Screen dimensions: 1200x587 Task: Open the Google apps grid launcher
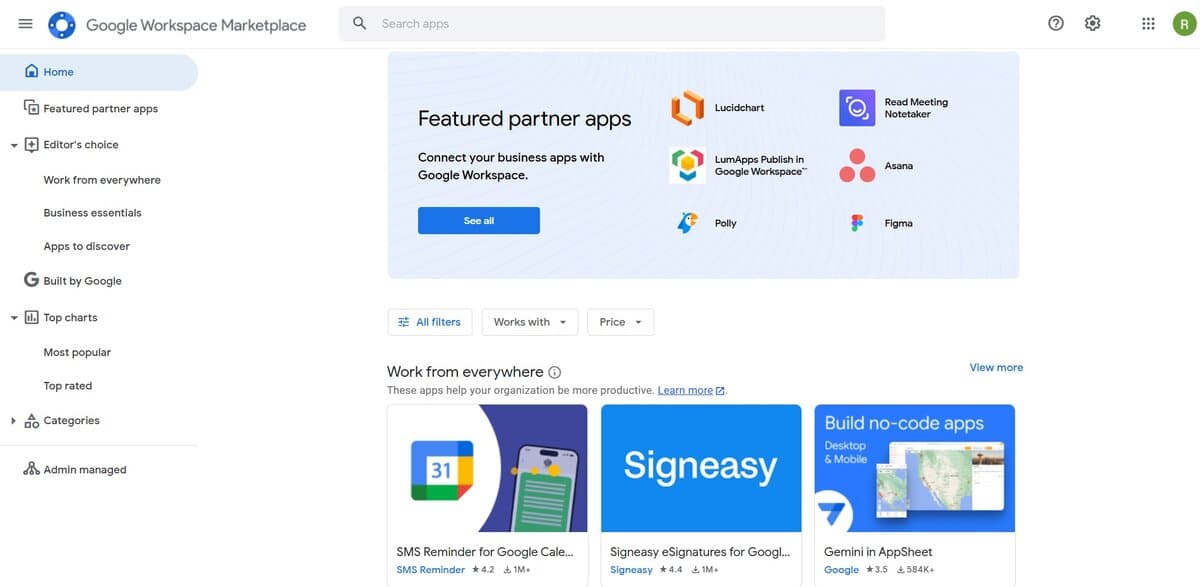tap(1148, 24)
